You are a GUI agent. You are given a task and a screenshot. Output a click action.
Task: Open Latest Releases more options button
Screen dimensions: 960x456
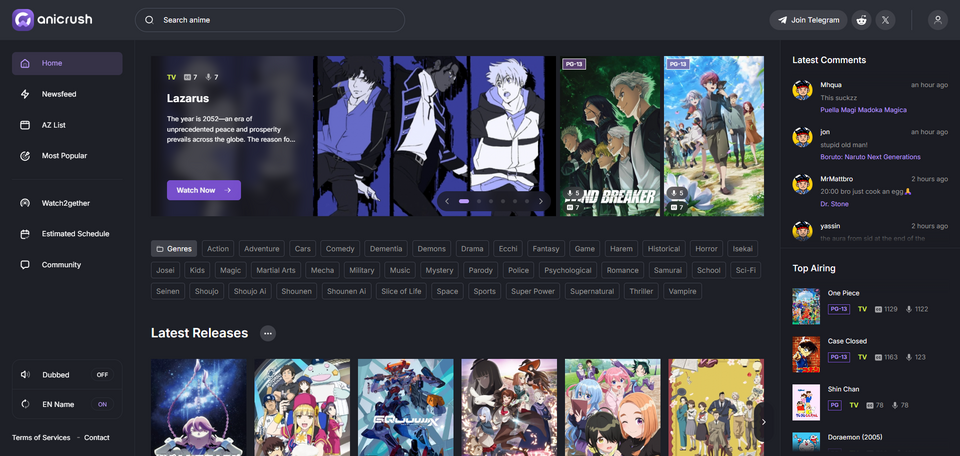[x=268, y=334]
